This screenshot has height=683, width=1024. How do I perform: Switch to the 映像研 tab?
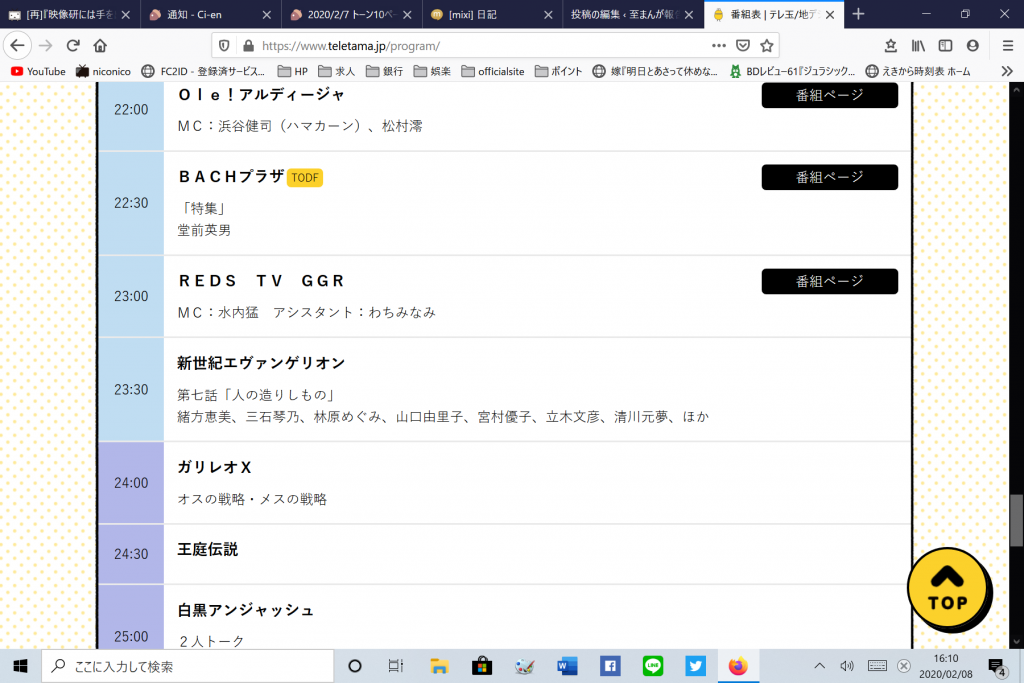[70, 14]
